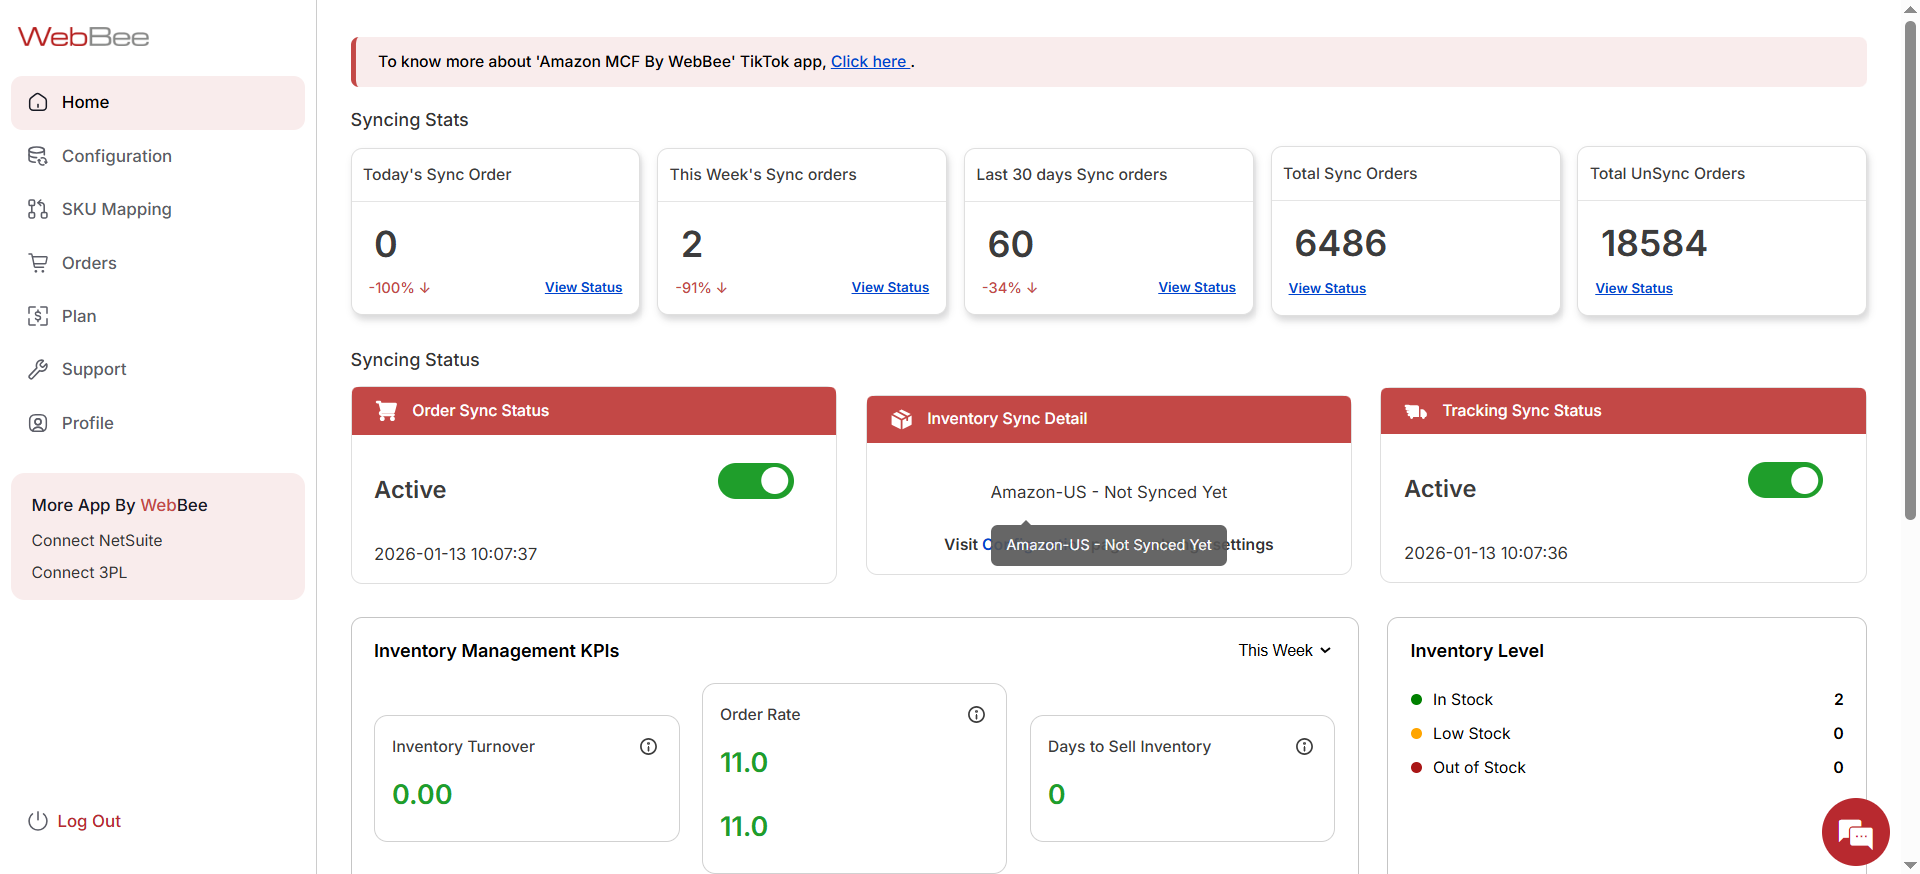This screenshot has width=1920, height=874.
Task: View Status for Today's Sync Order
Action: click(x=583, y=287)
